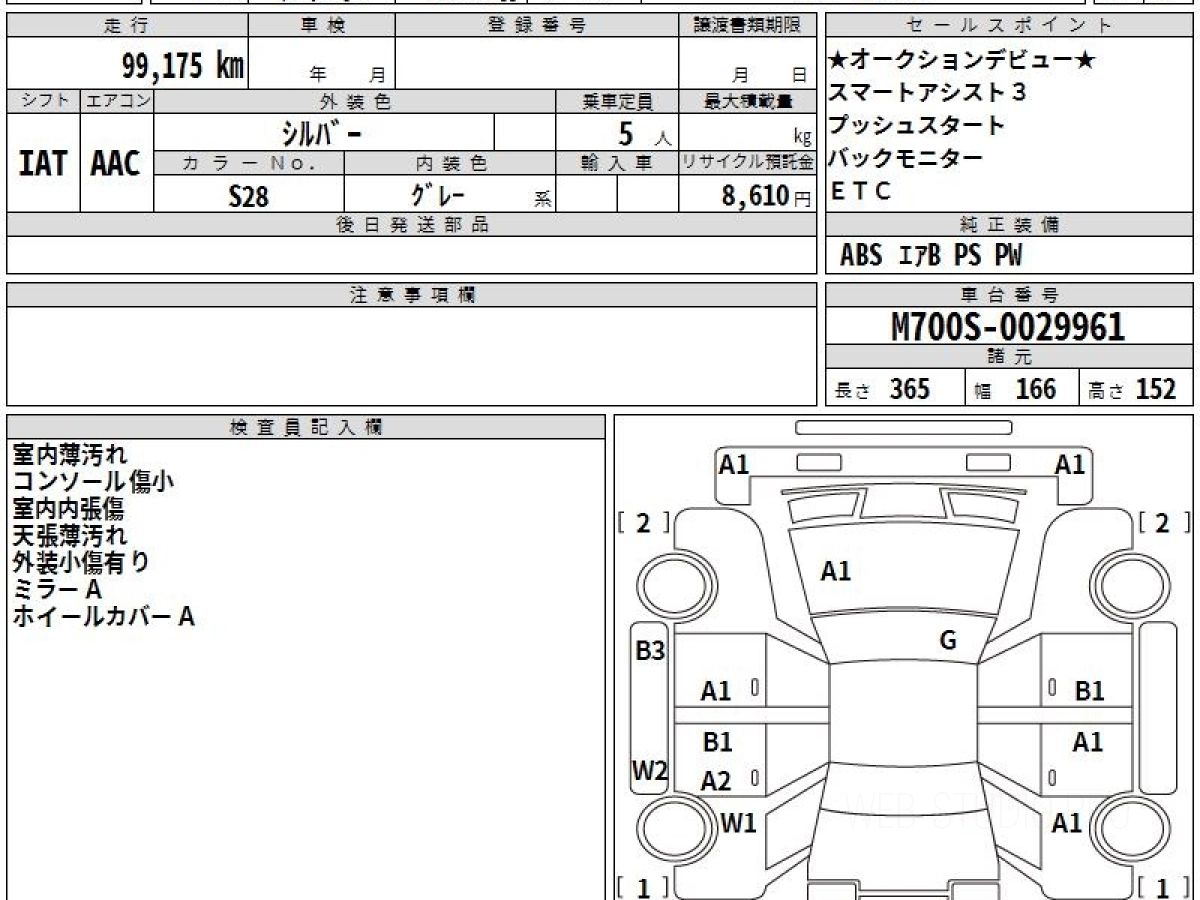Click the 登録番号 header cell

click(537, 26)
